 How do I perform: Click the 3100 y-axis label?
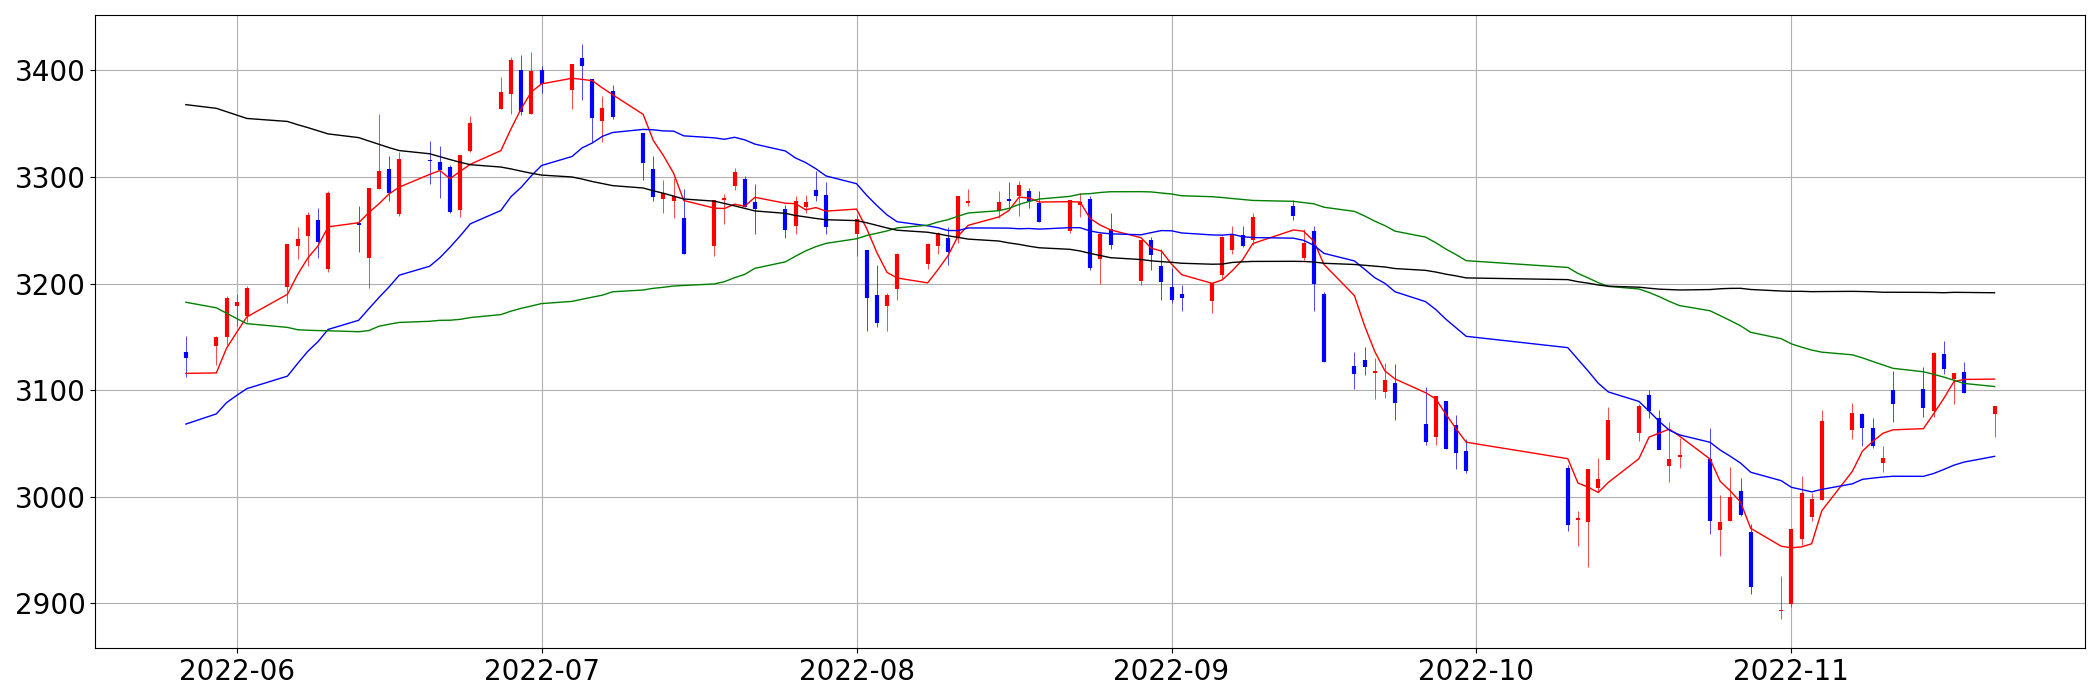click(50, 391)
